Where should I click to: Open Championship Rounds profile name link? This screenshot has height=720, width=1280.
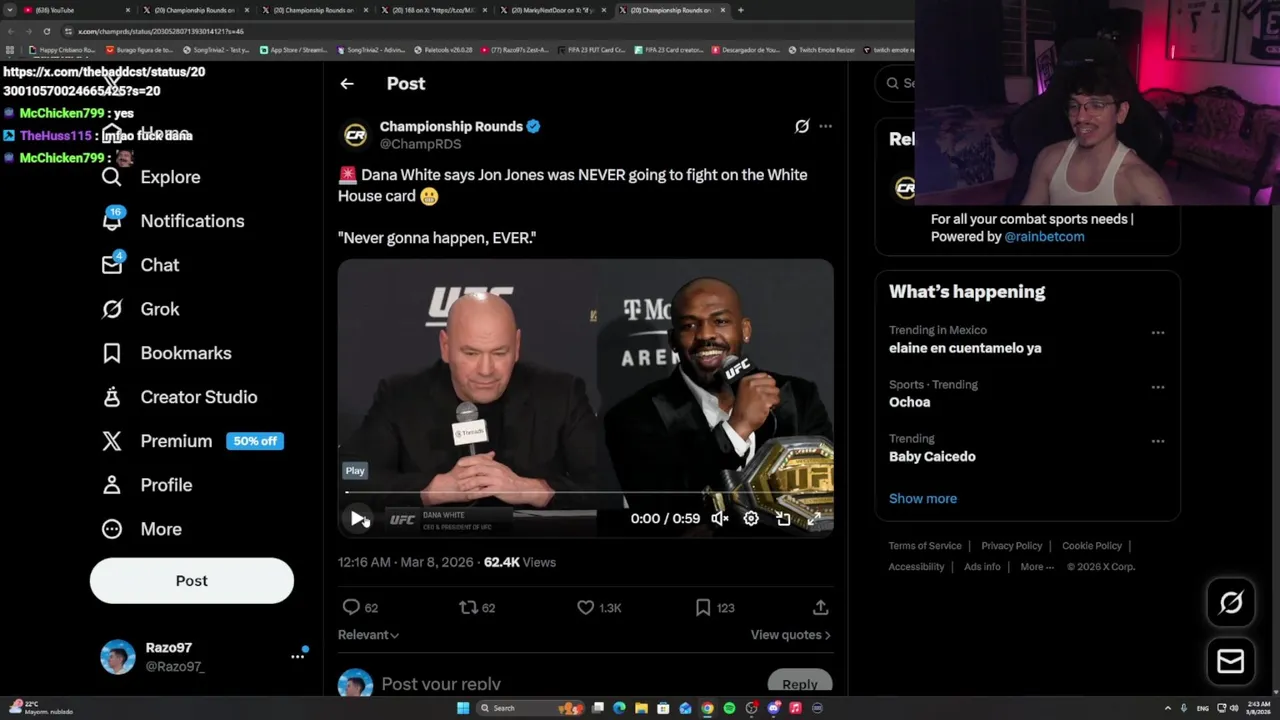(x=451, y=127)
